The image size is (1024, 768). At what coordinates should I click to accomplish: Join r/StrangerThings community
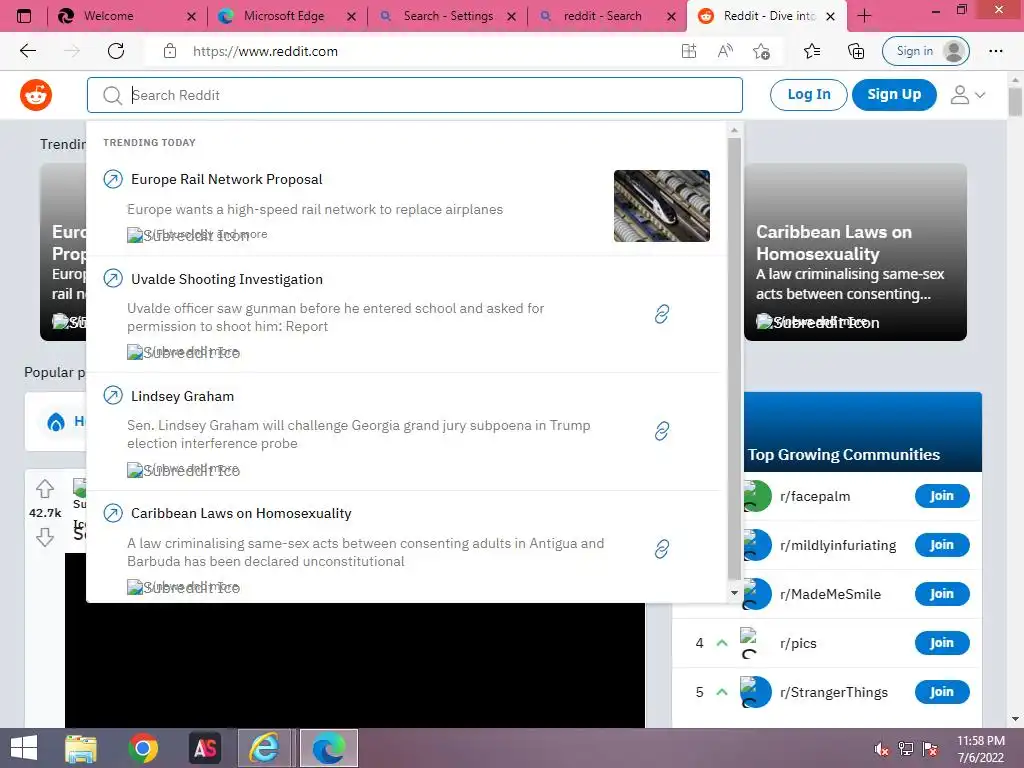coord(942,692)
